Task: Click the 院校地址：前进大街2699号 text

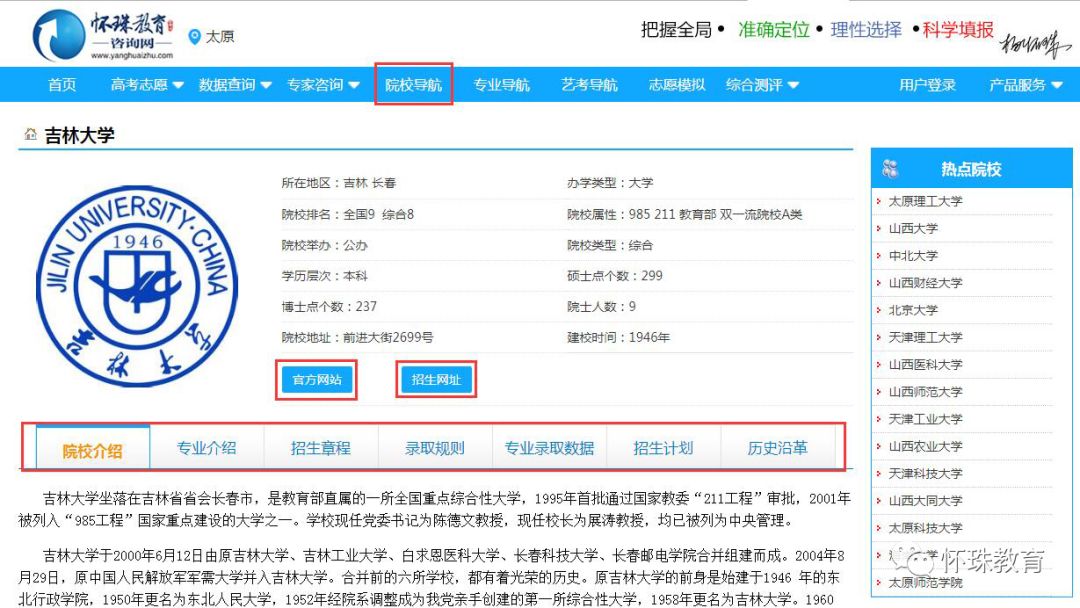Action: pos(357,337)
